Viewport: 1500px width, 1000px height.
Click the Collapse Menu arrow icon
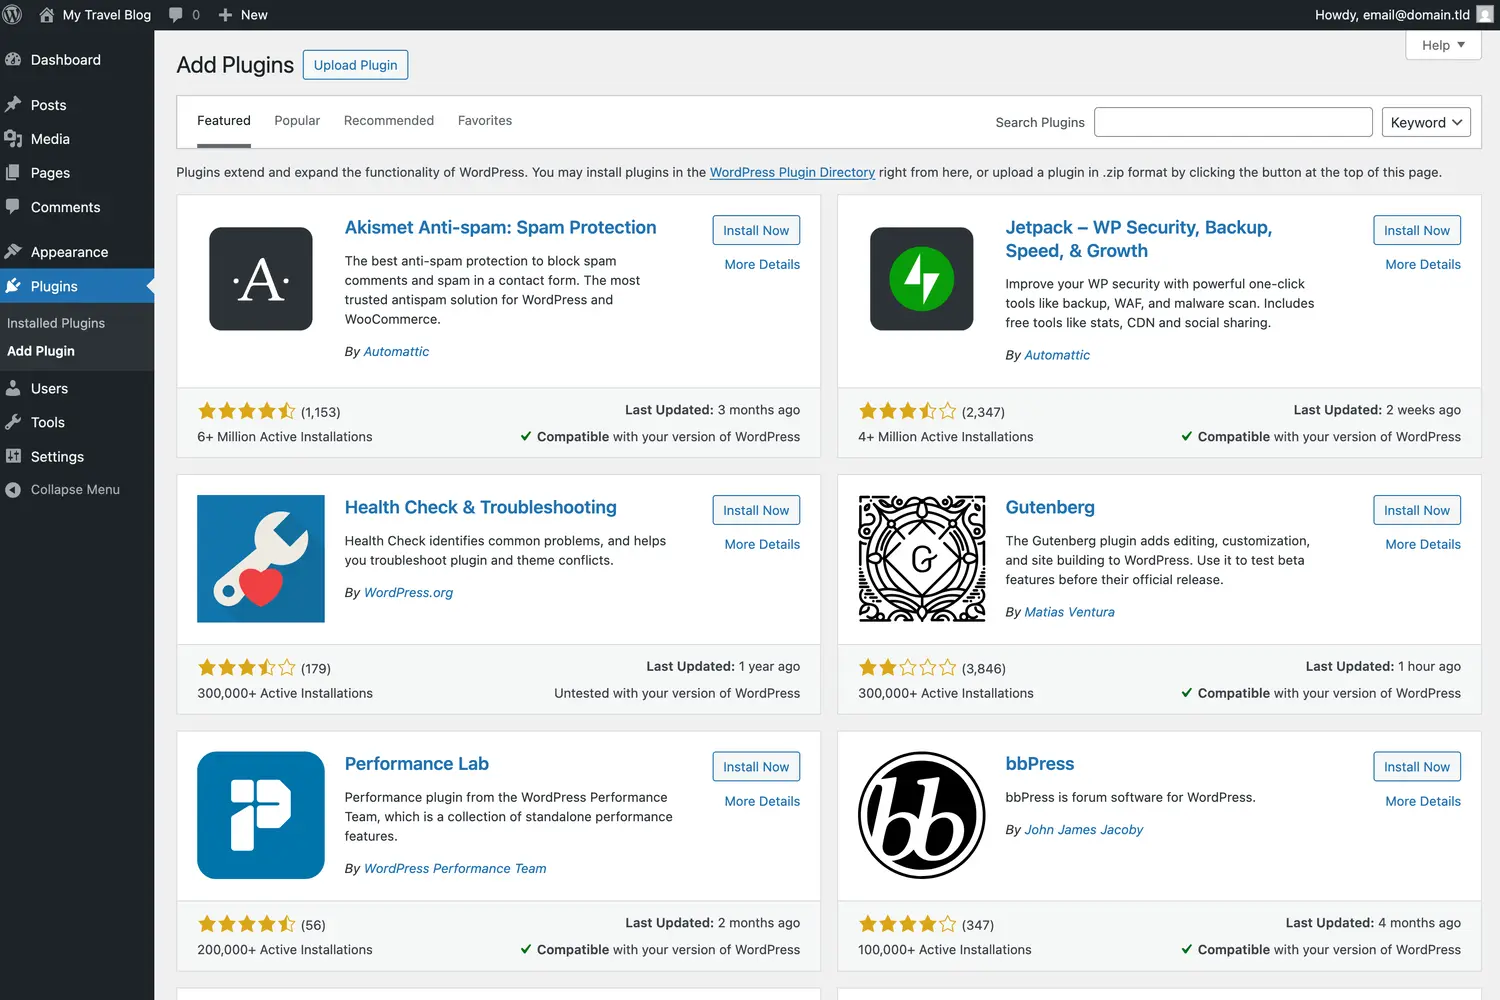[13, 490]
